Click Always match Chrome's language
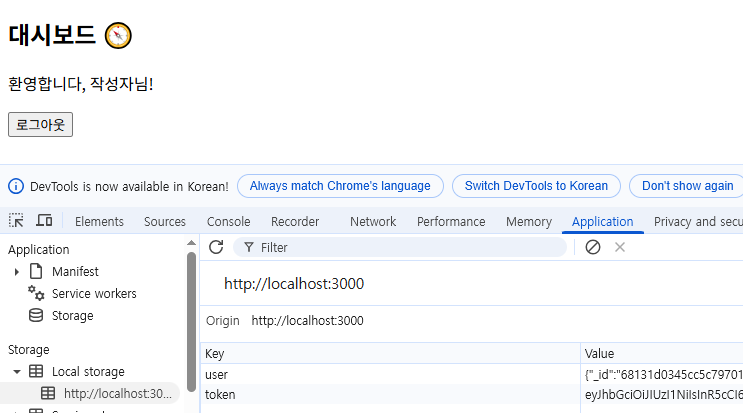Viewport: 743px width, 413px height. click(340, 186)
